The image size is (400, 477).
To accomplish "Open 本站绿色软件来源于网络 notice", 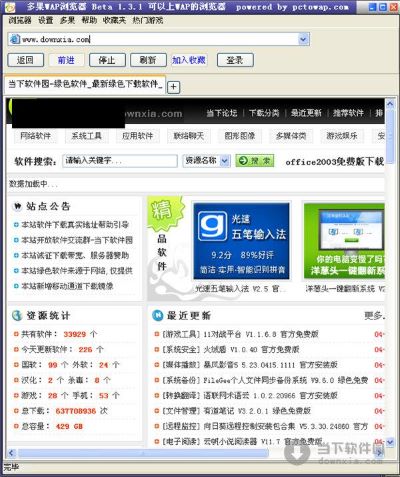I will pos(77,271).
